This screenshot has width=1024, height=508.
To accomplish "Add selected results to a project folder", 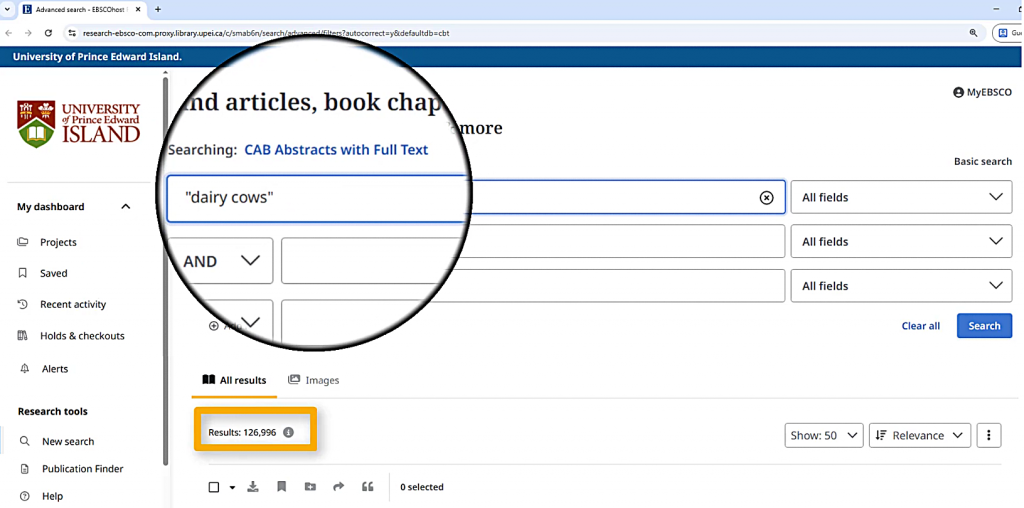I will point(310,487).
